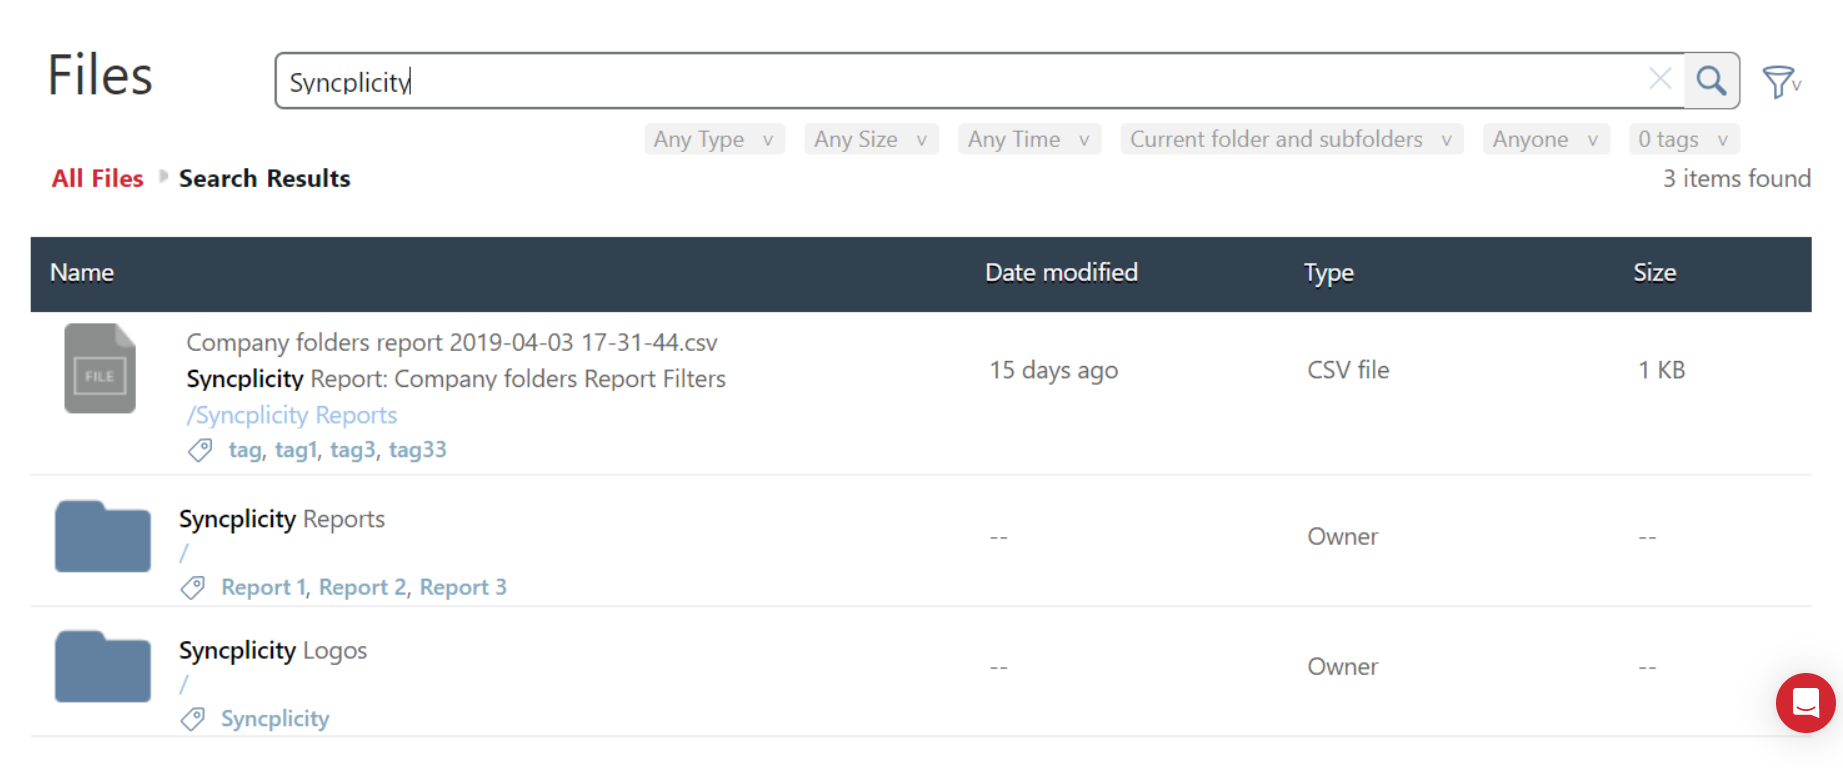Click the Report 2 tag
The image size is (1843, 768).
click(363, 588)
